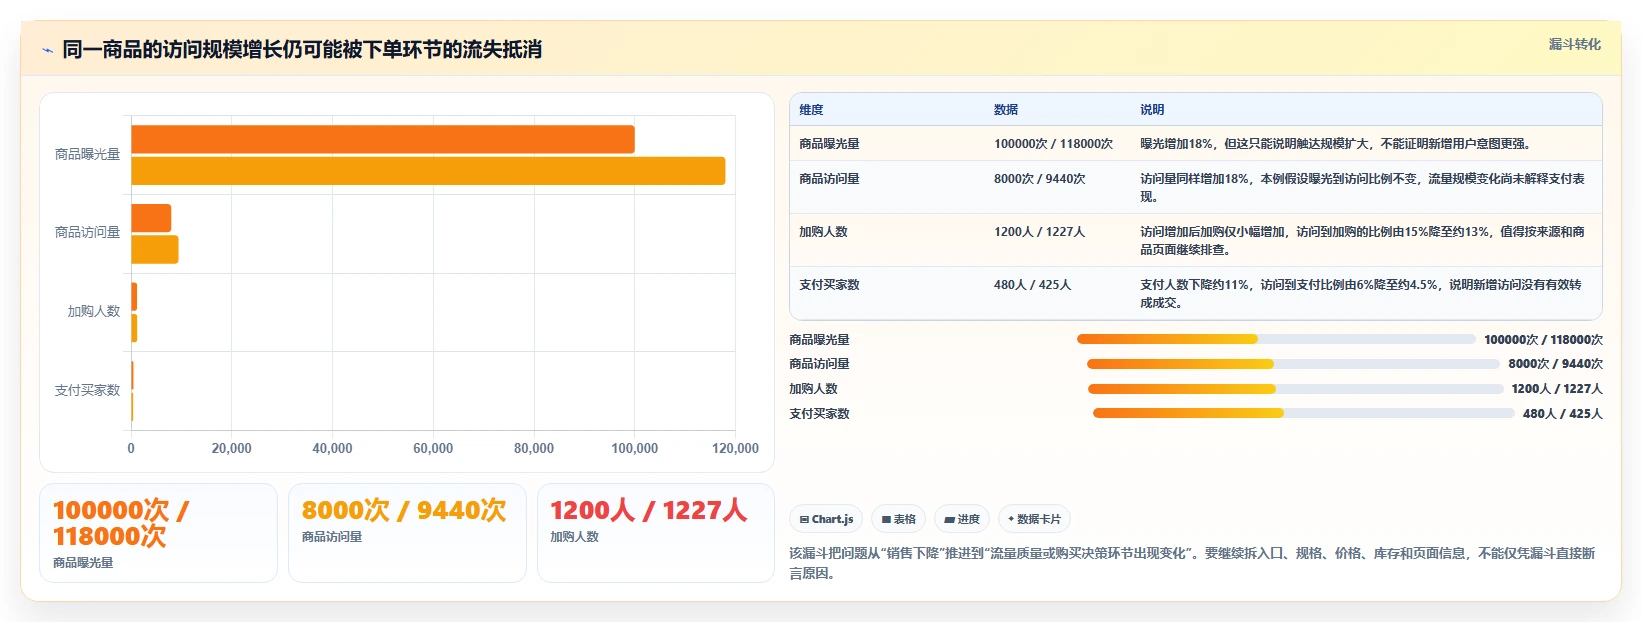Click the table note starting 曝光增加18%
Screen dimensions: 1642x622
pos(1335,144)
